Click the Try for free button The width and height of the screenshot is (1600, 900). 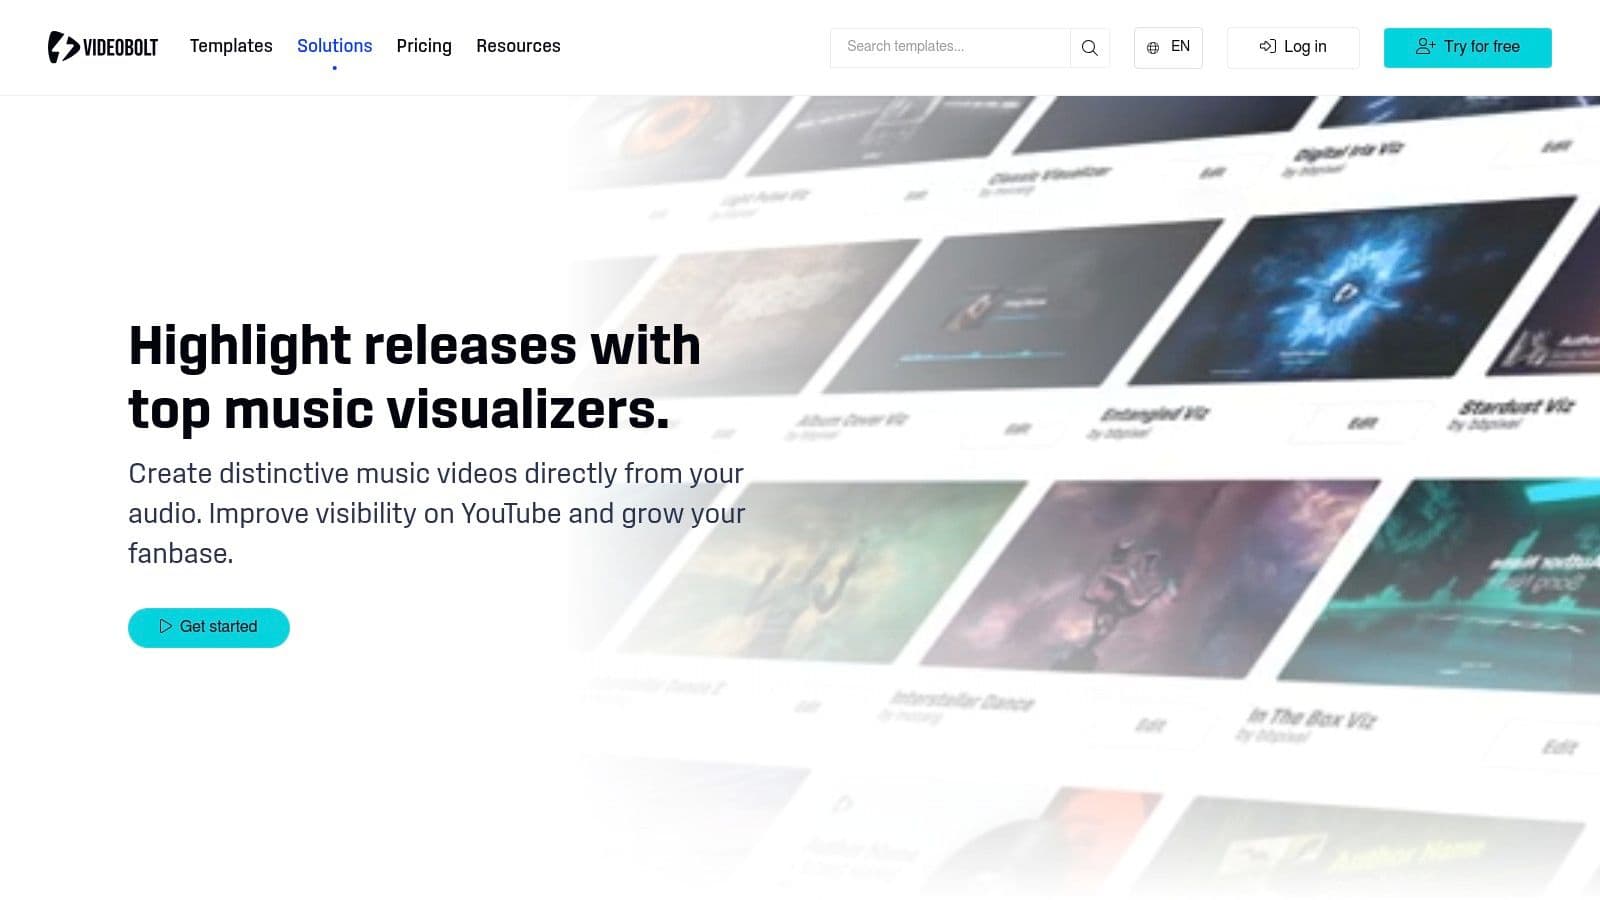coord(1467,47)
